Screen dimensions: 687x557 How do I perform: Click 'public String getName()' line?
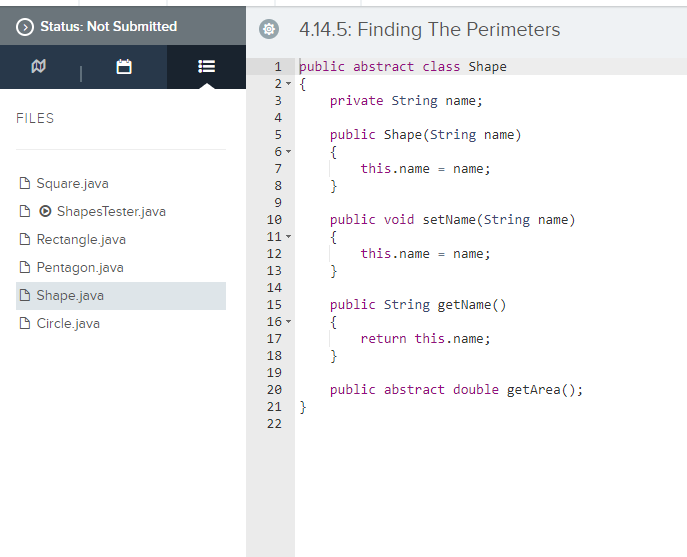click(418, 305)
